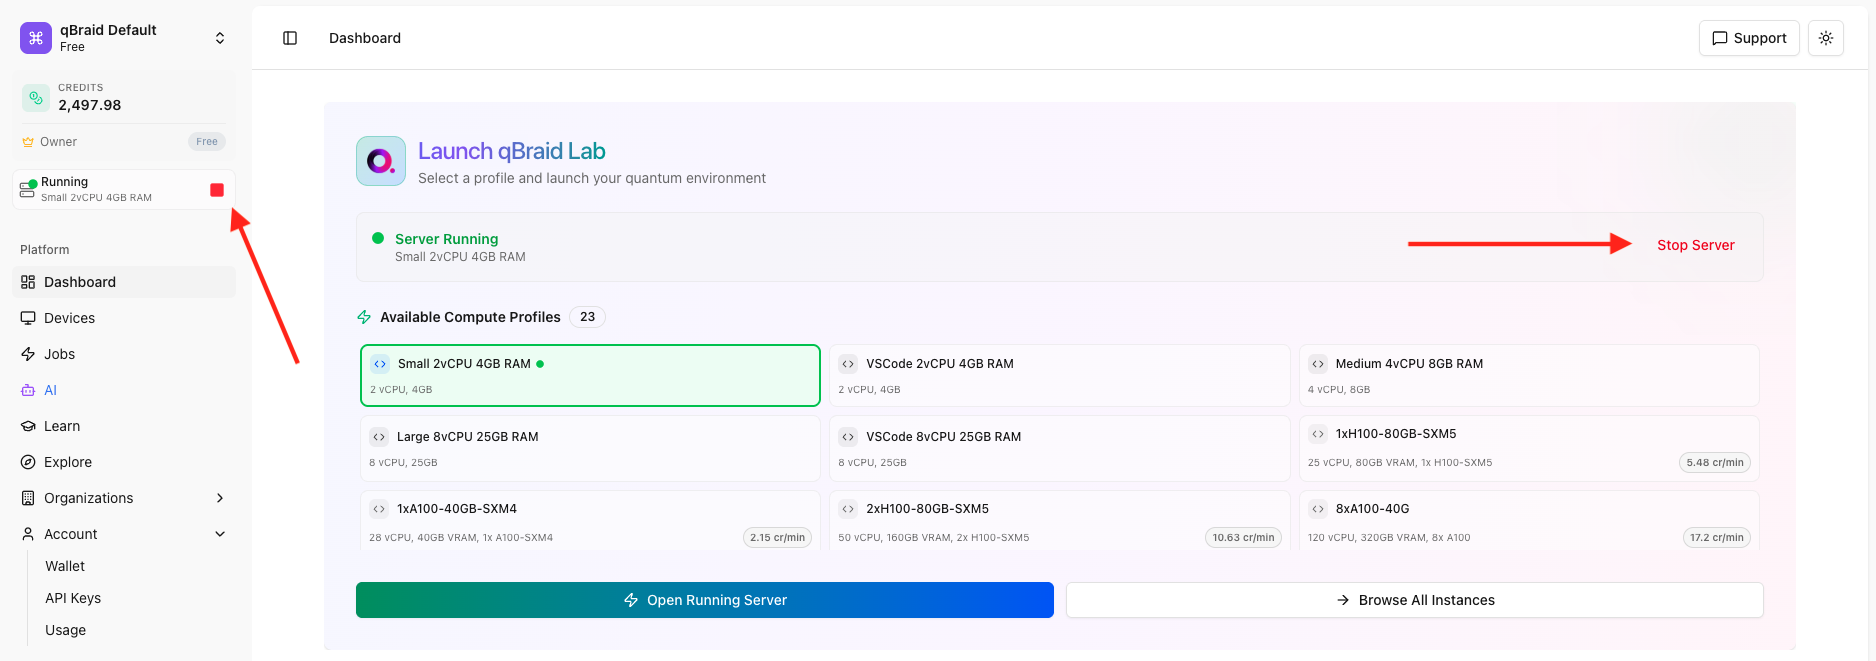Image resolution: width=1876 pixels, height=661 pixels.
Task: Click the 17.2 cr/min price badge
Action: [x=1716, y=537]
